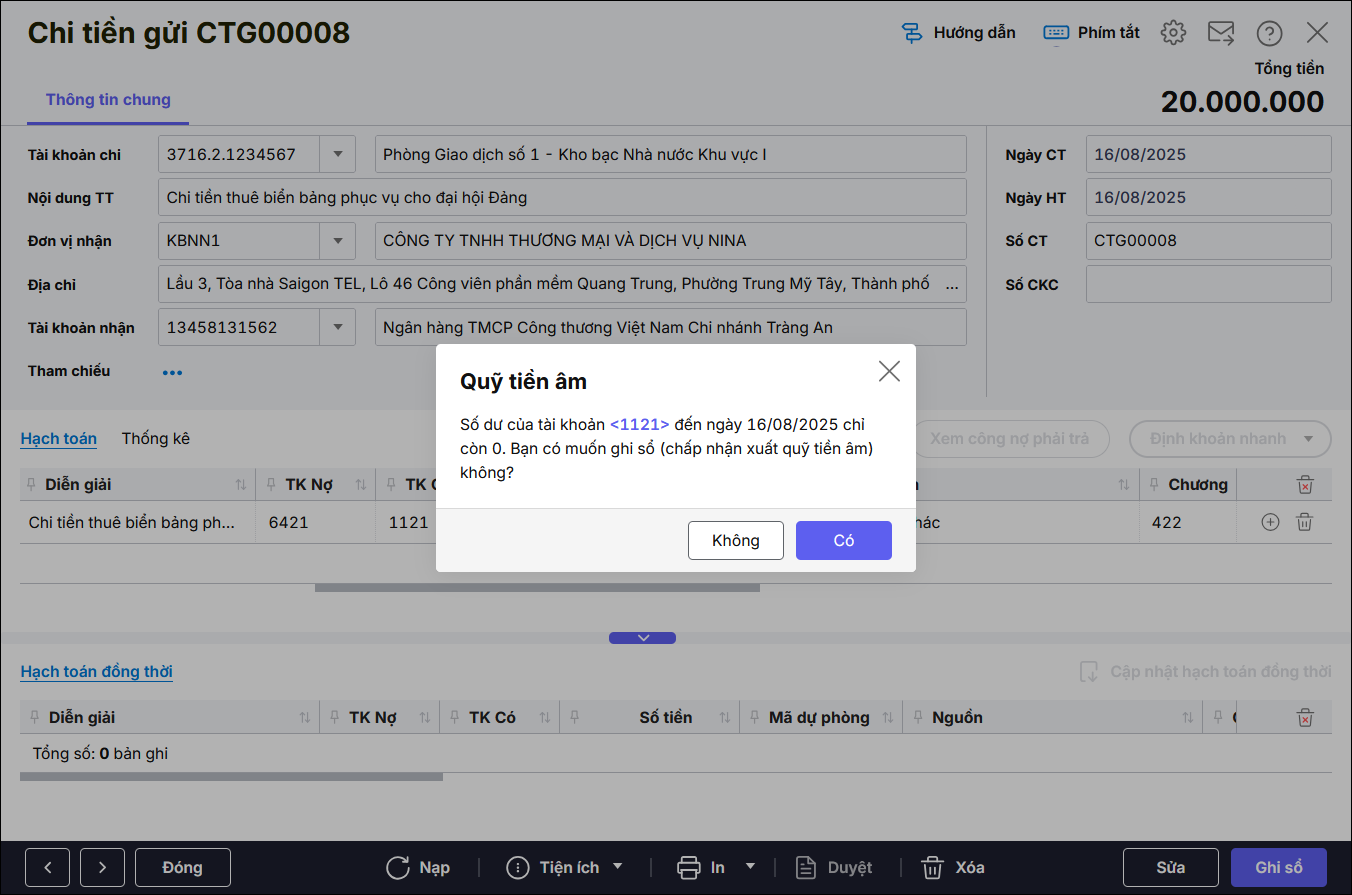Click the Đóng close button
Screen dimensions: 1352x895
(x=183, y=868)
